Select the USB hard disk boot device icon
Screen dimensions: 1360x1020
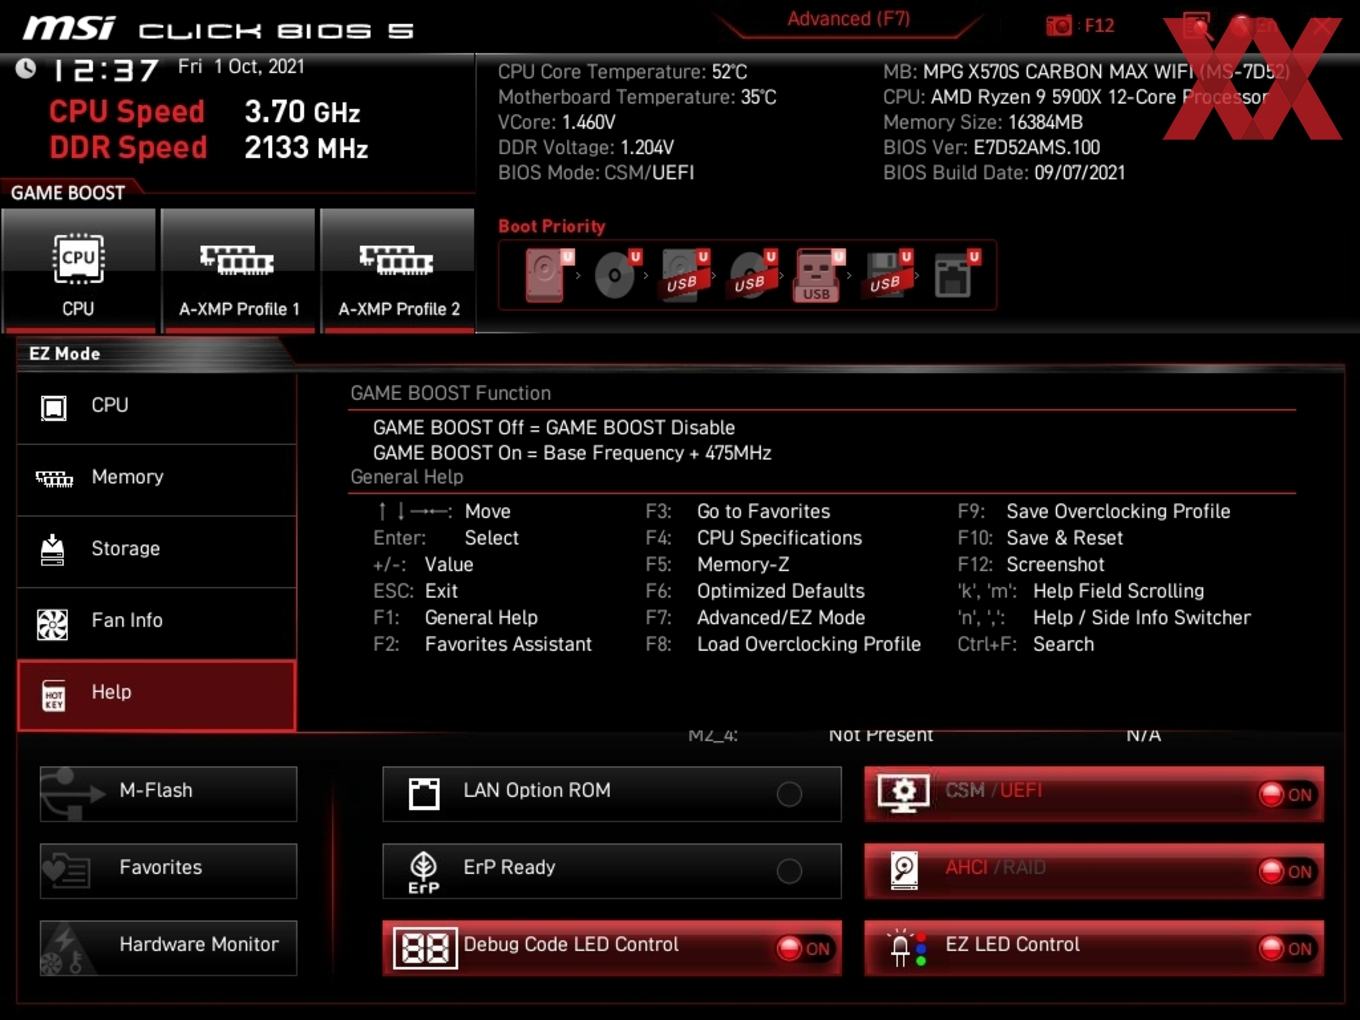684,275
